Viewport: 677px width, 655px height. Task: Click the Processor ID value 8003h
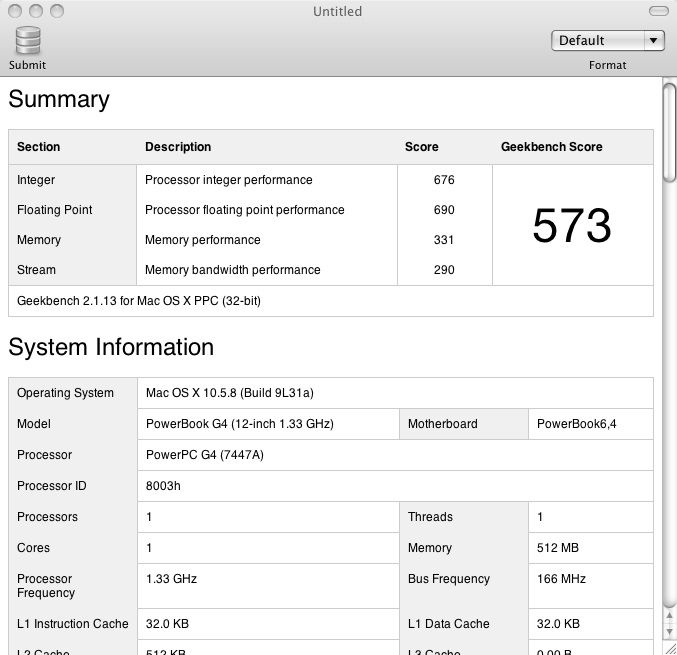pyautogui.click(x=163, y=486)
